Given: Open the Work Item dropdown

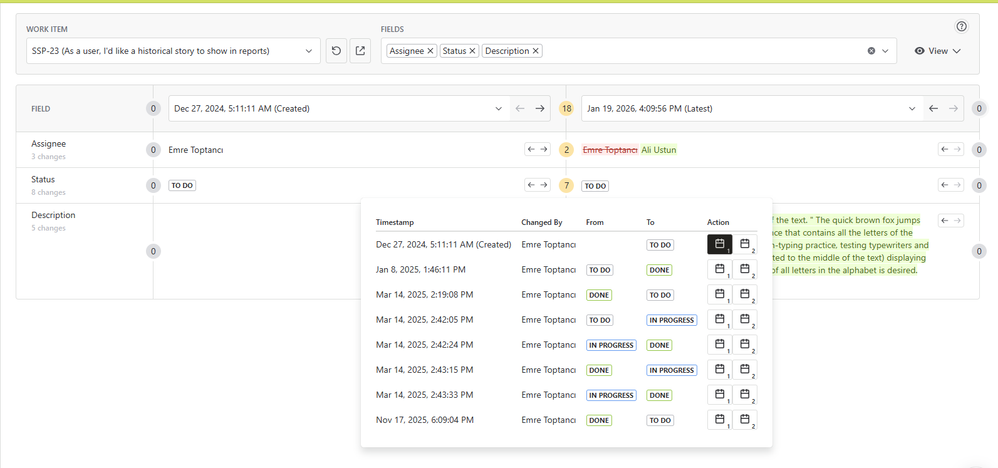Looking at the screenshot, I should click(x=173, y=51).
